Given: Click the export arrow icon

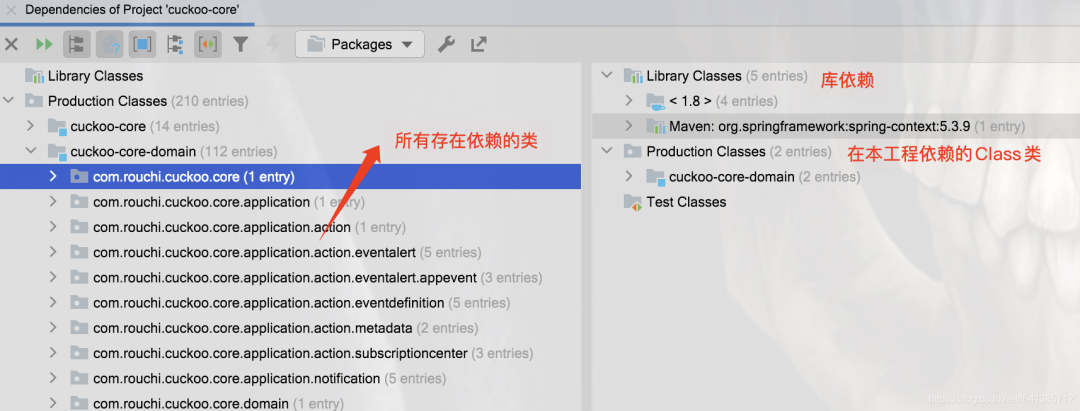Looking at the screenshot, I should (x=479, y=45).
